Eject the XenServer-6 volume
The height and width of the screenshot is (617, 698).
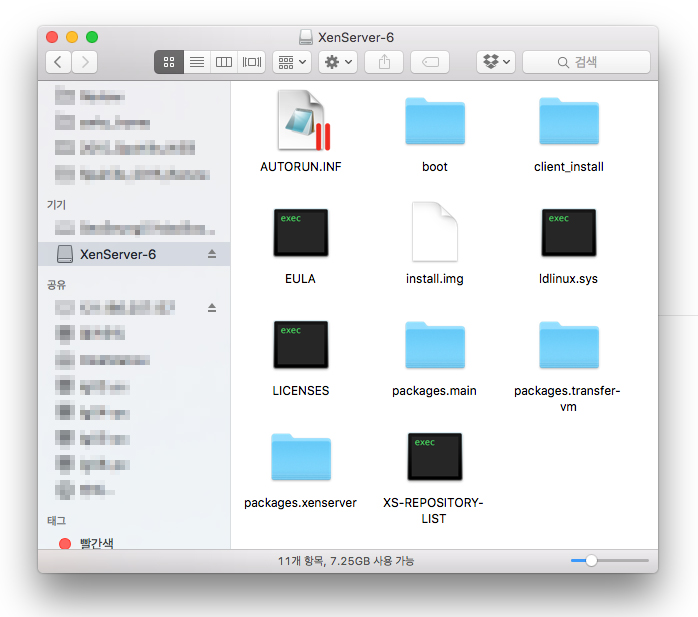[212, 254]
